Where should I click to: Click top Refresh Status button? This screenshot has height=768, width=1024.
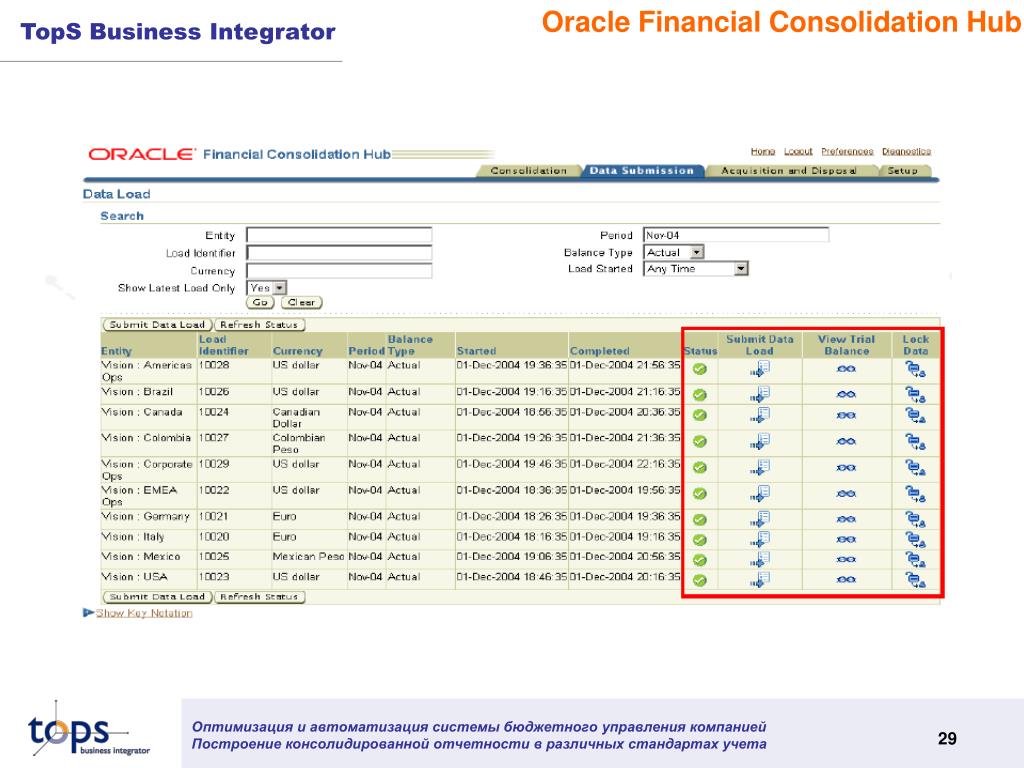click(x=259, y=325)
